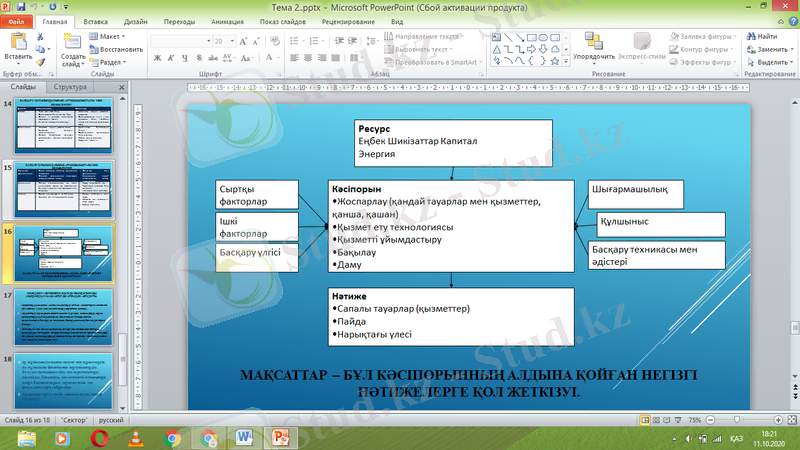Click the Find (Найти) button

point(766,36)
